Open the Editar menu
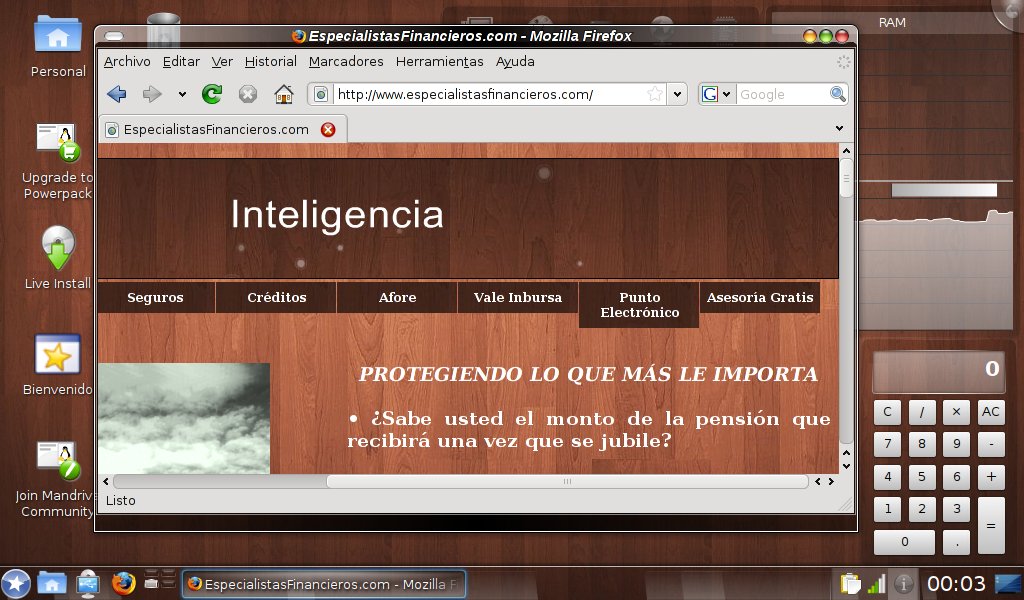The height and width of the screenshot is (600, 1024). click(x=181, y=61)
